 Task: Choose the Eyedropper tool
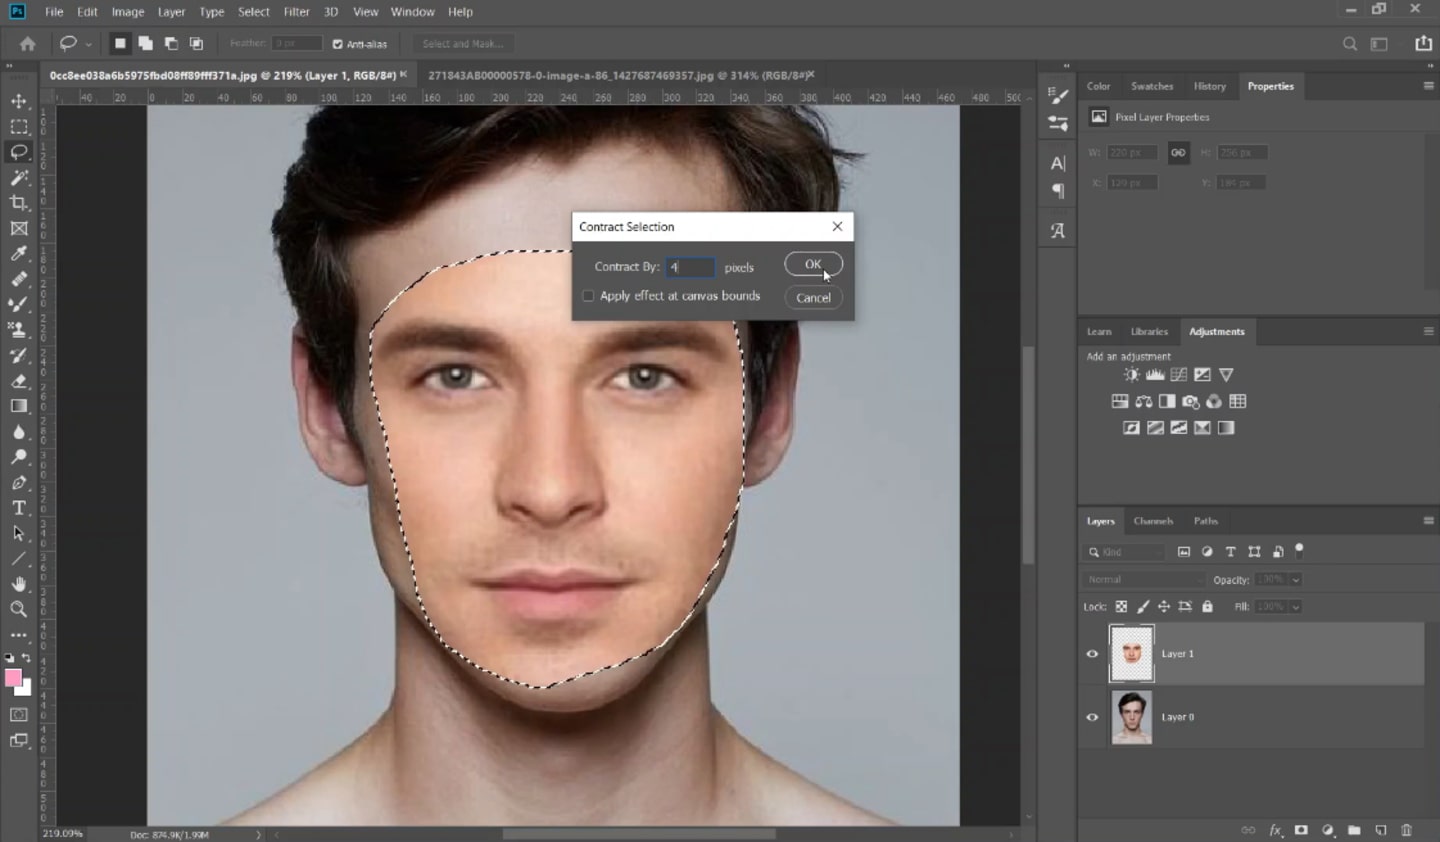point(18,253)
